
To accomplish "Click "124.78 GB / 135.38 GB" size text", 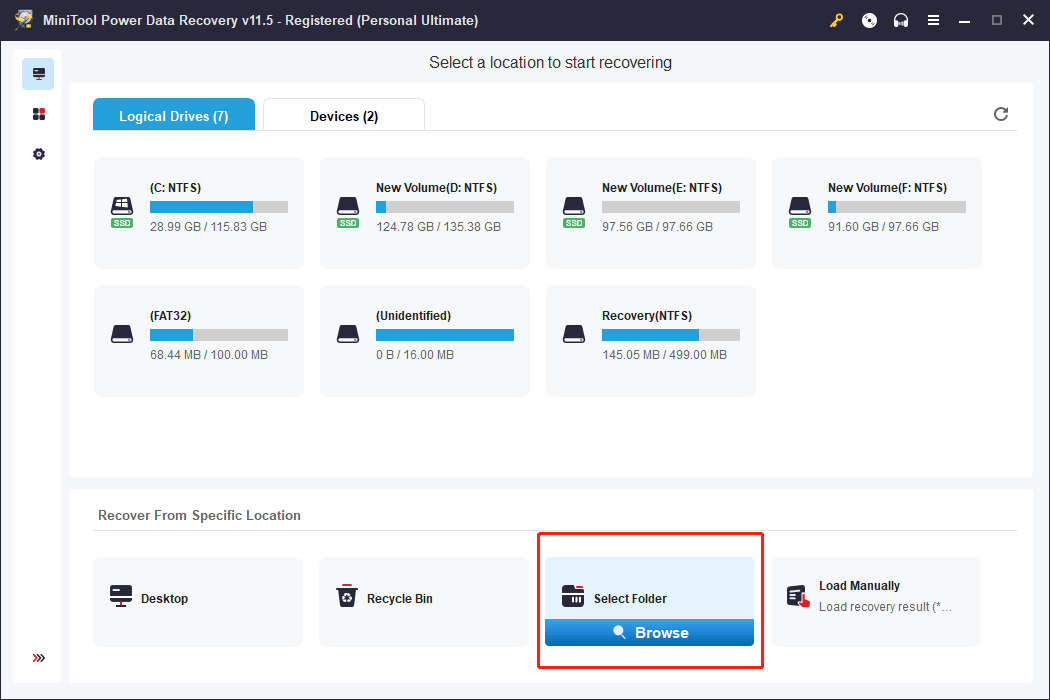I will point(439,226).
